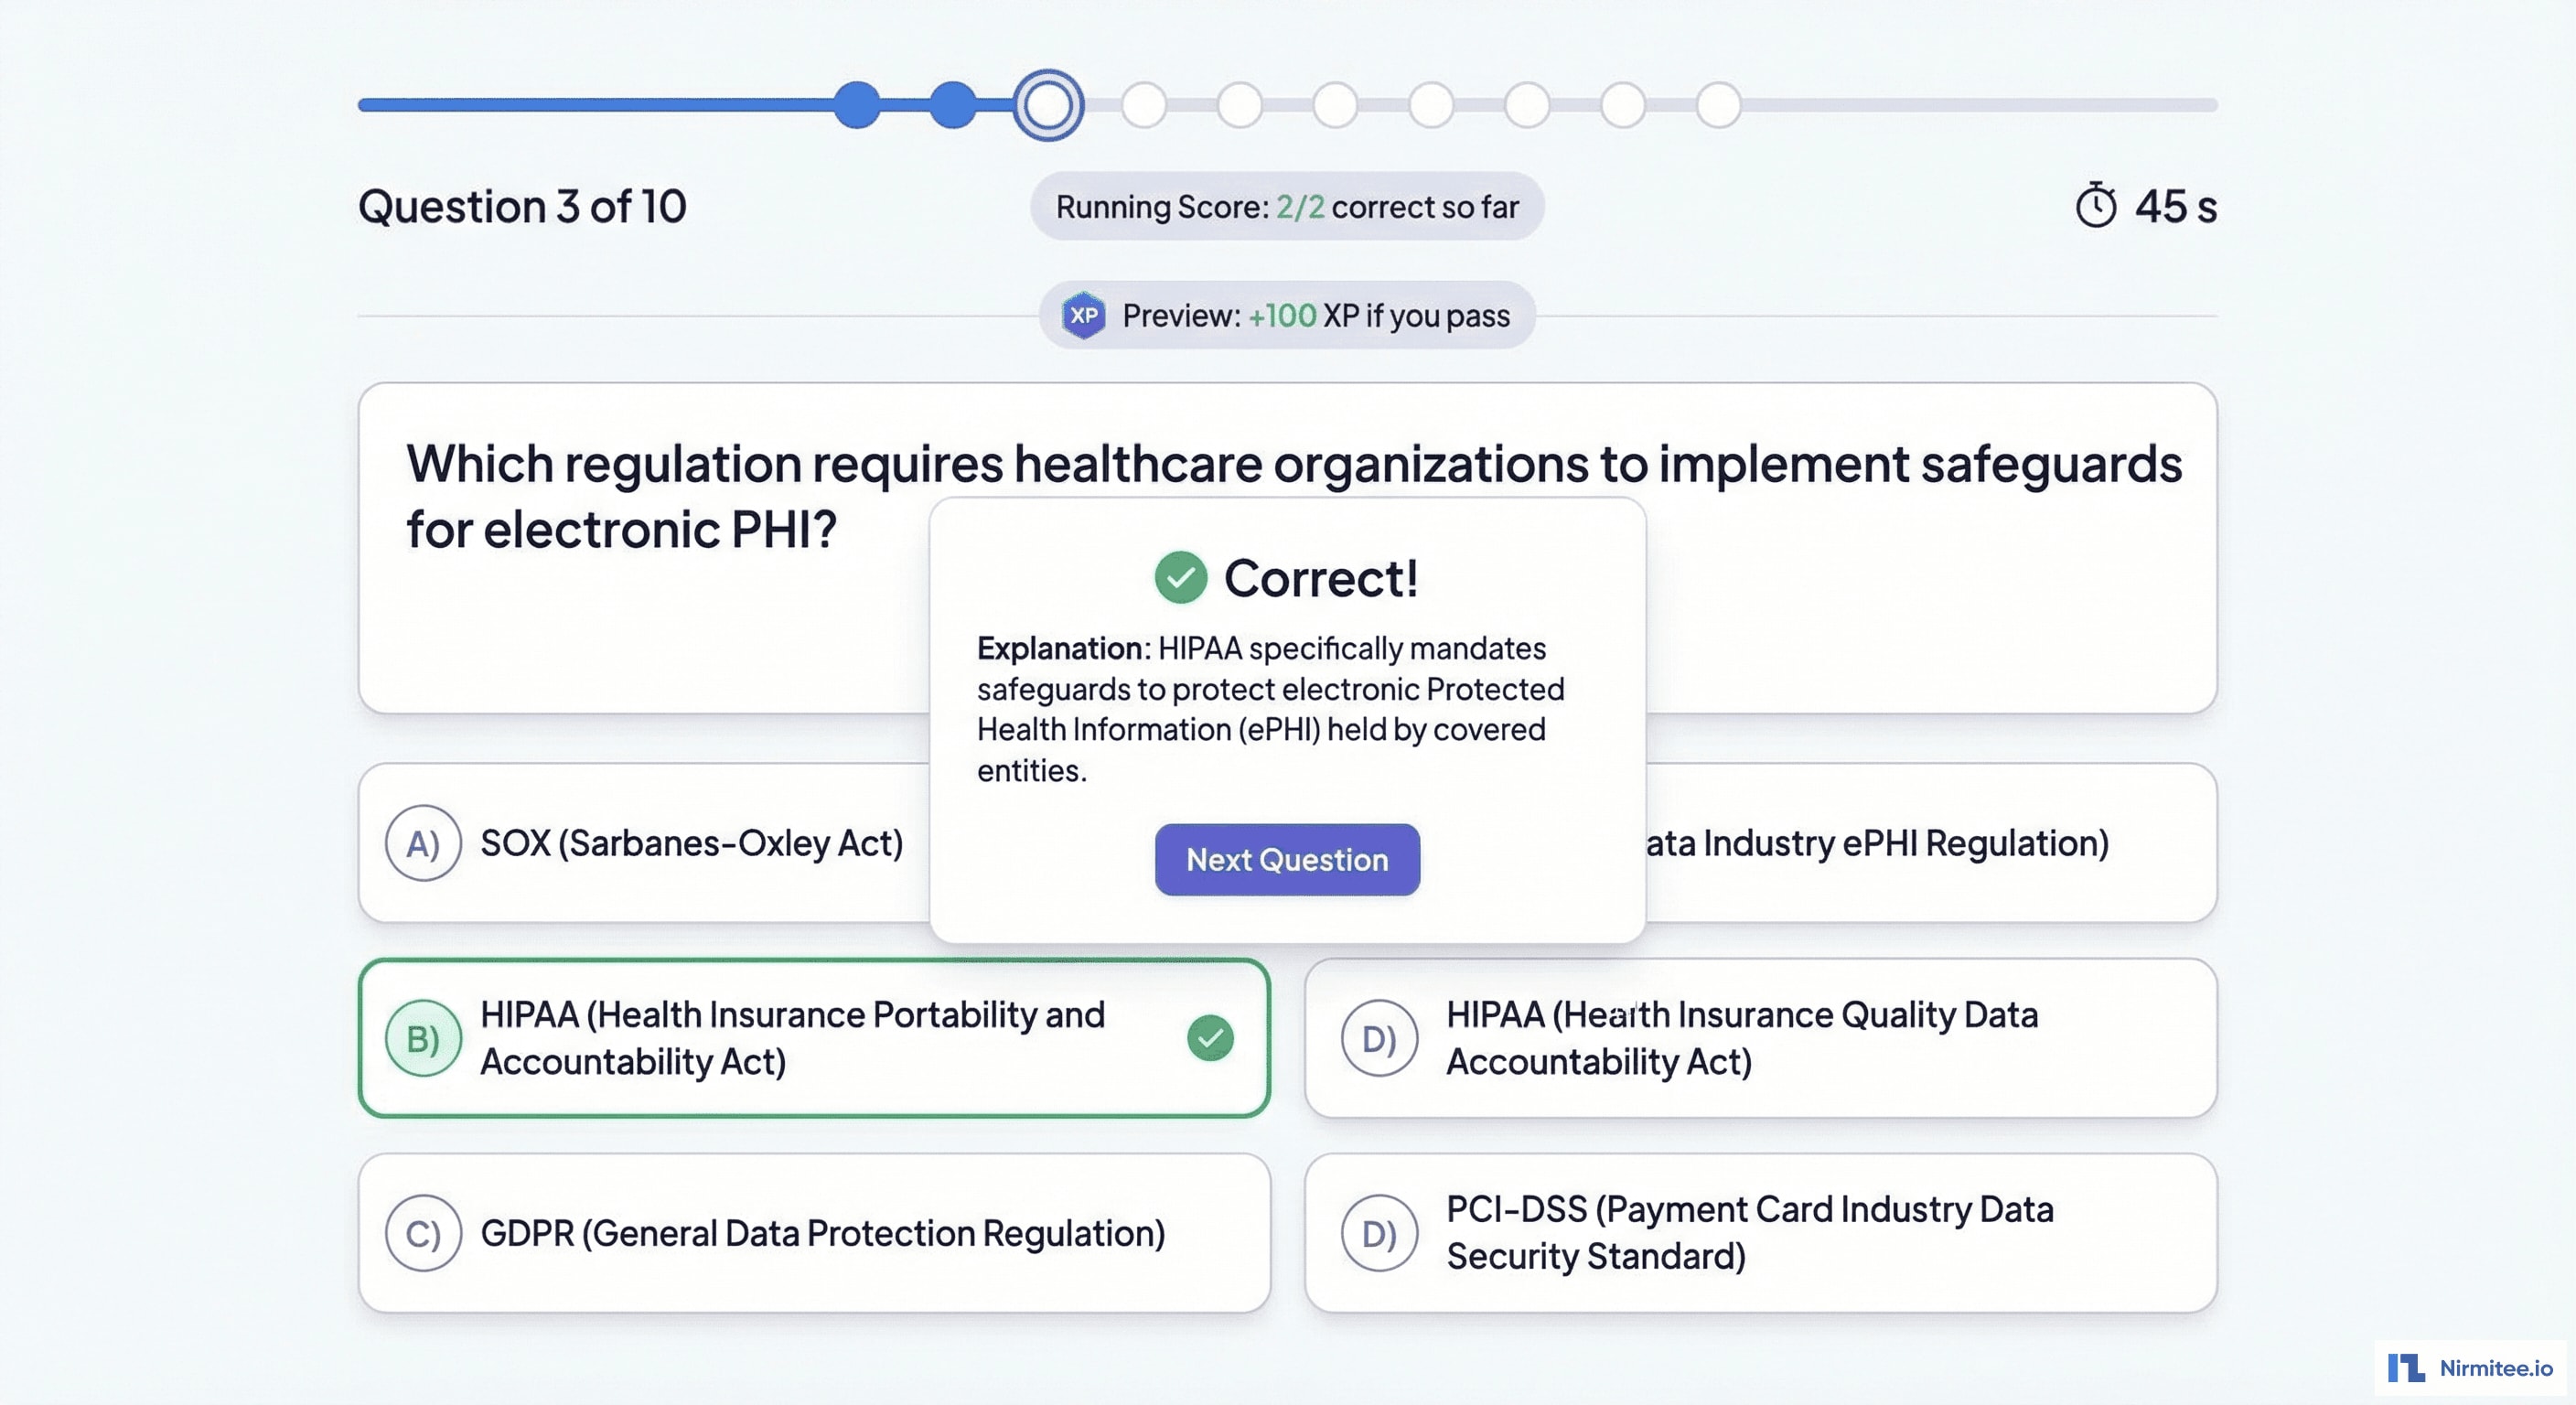Select answer C circle for GDPR
Viewport: 2576px width, 1405px height.
click(423, 1233)
